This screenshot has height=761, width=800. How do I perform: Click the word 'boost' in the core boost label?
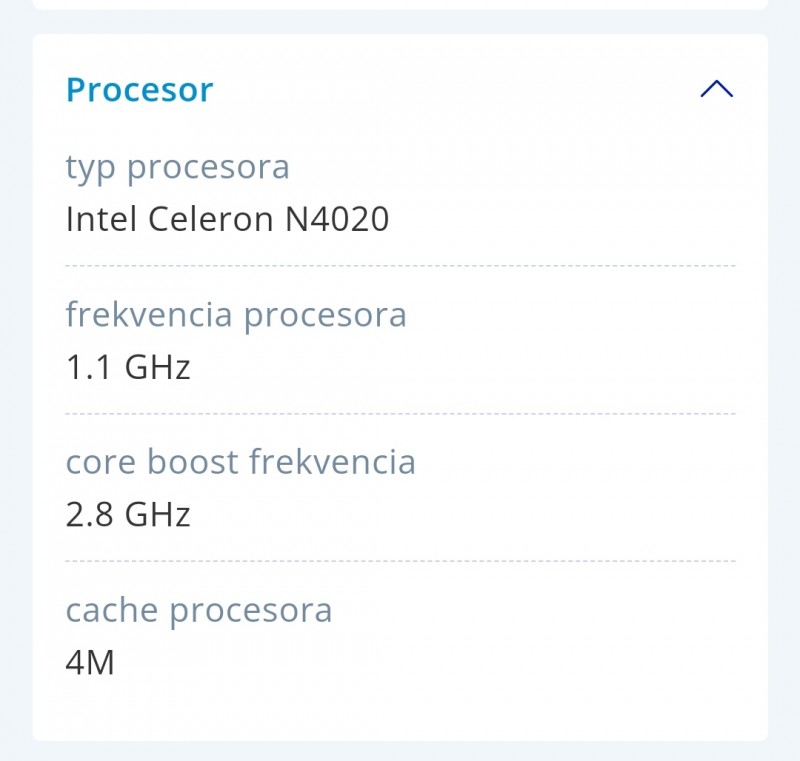pyautogui.click(x=193, y=462)
